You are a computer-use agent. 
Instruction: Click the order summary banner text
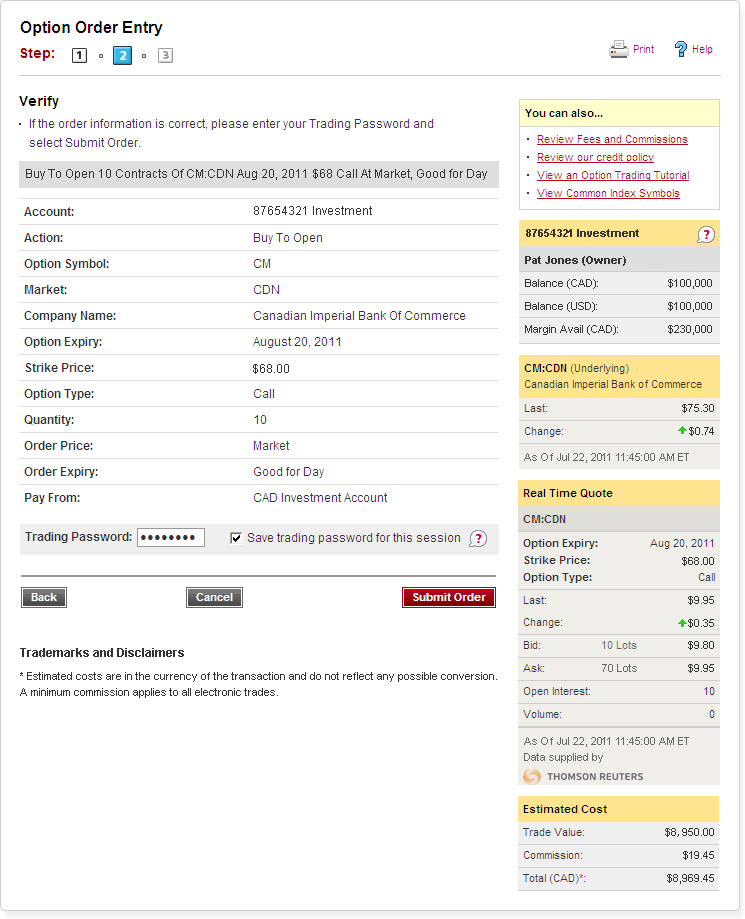click(x=256, y=174)
